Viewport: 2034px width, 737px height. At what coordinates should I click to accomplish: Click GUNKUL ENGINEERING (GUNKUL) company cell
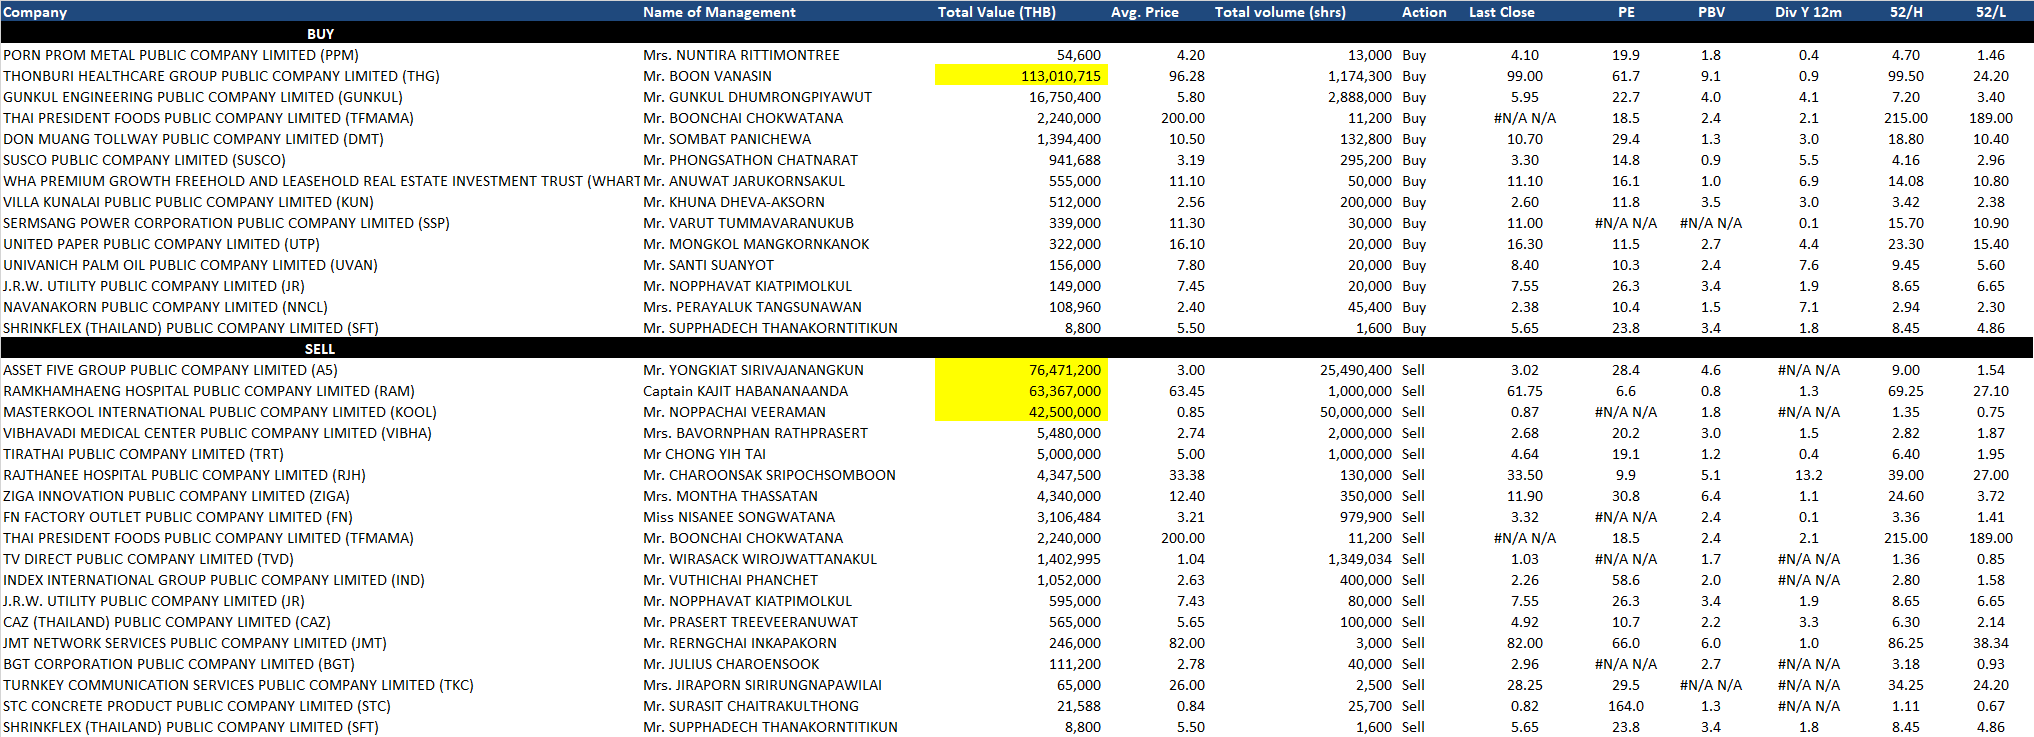click(x=203, y=97)
